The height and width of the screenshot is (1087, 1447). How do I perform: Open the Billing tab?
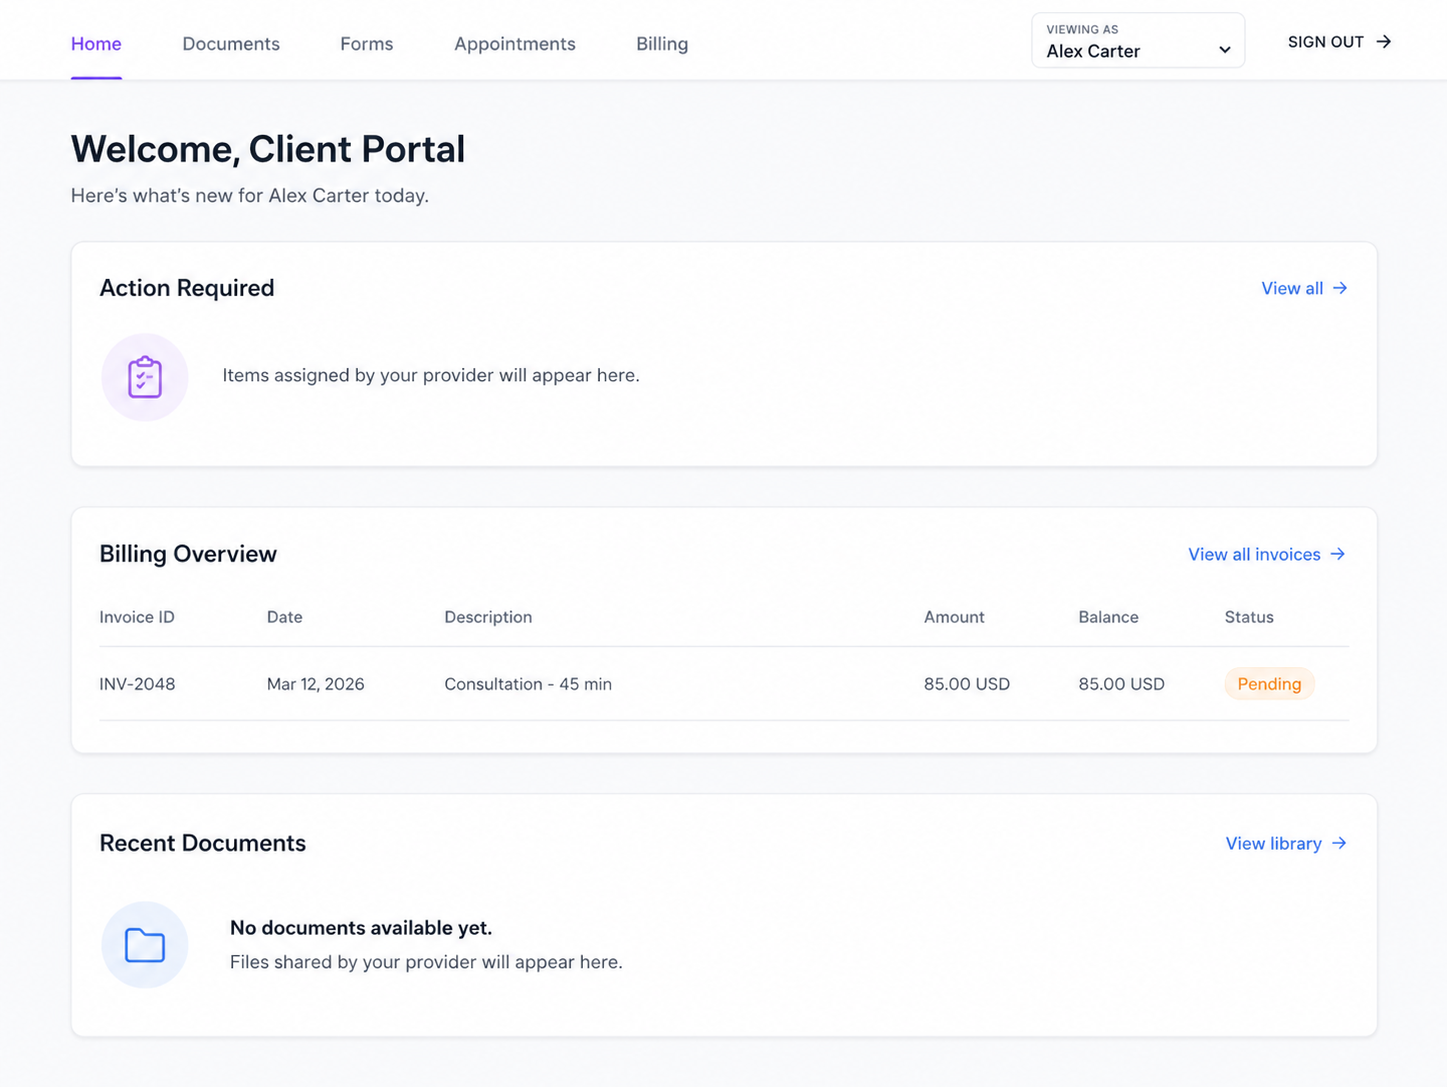pyautogui.click(x=661, y=44)
